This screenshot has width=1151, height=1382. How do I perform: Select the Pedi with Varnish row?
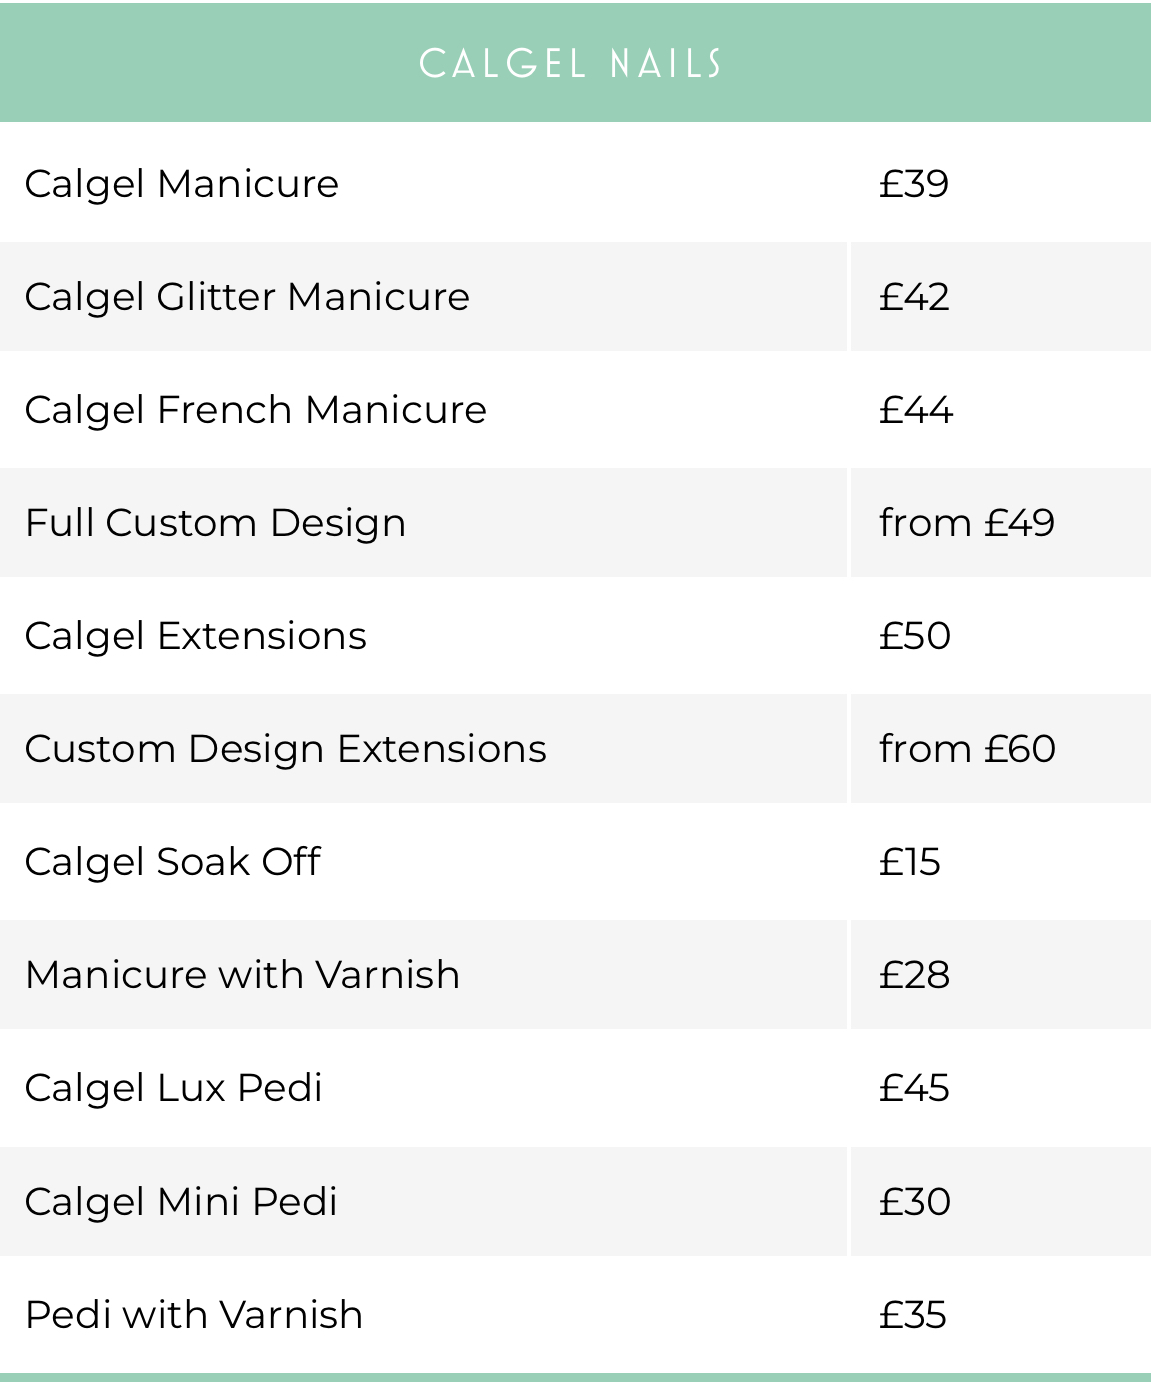[575, 1314]
